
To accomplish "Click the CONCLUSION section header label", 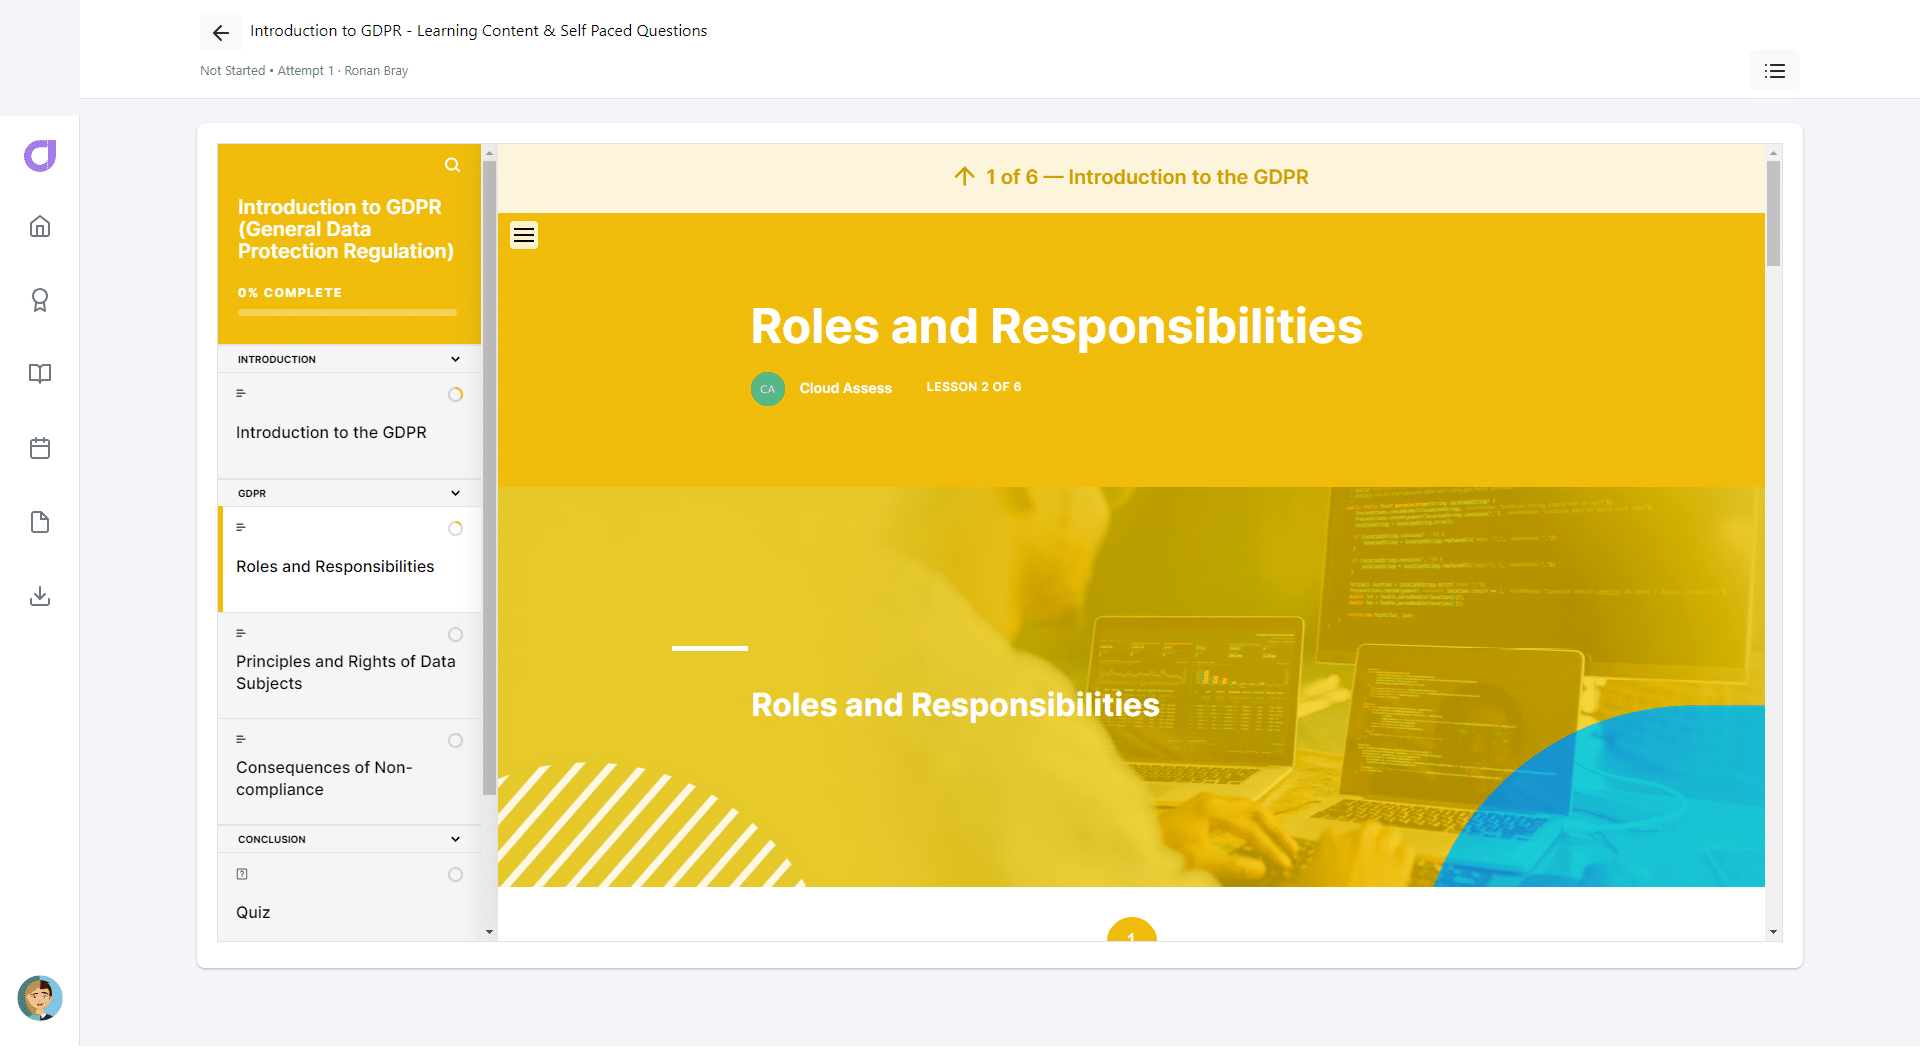I will 272,840.
